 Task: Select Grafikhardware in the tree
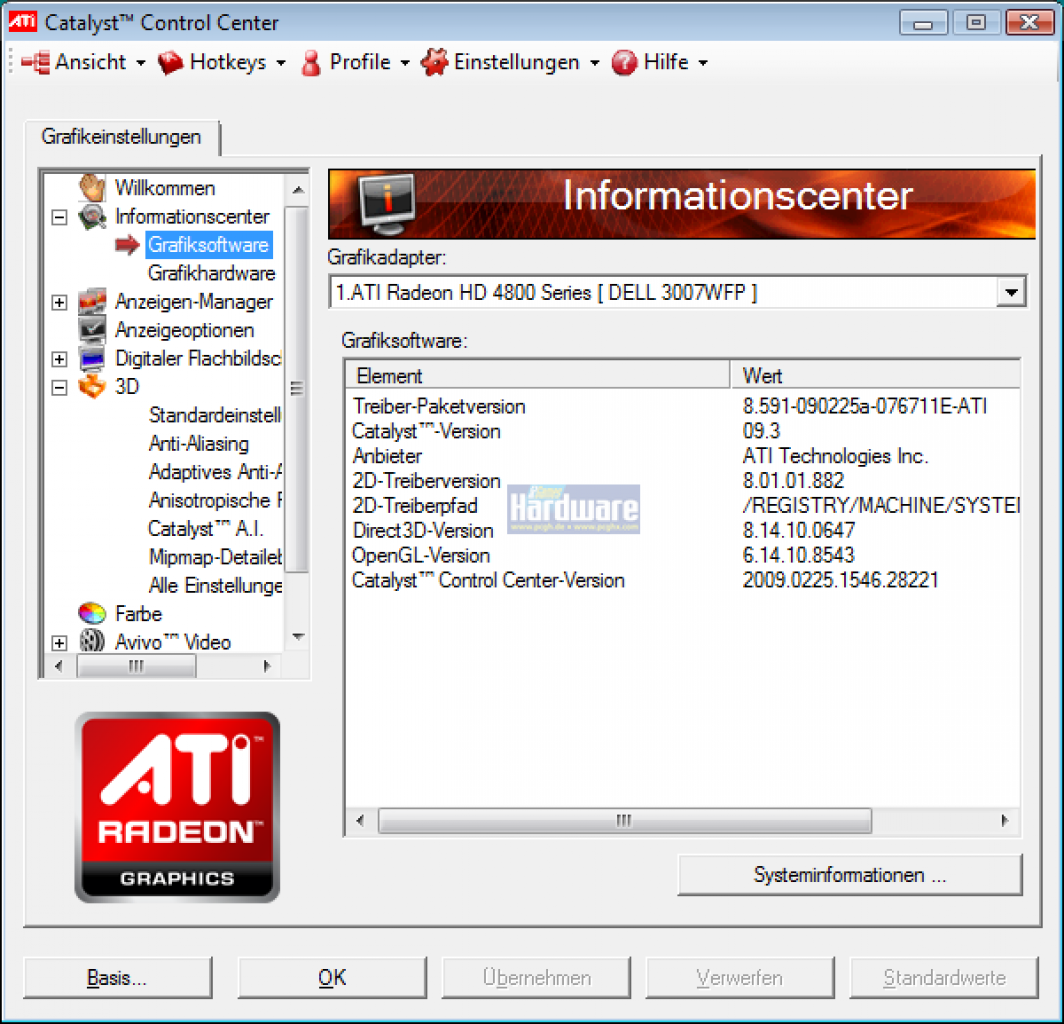click(x=211, y=273)
